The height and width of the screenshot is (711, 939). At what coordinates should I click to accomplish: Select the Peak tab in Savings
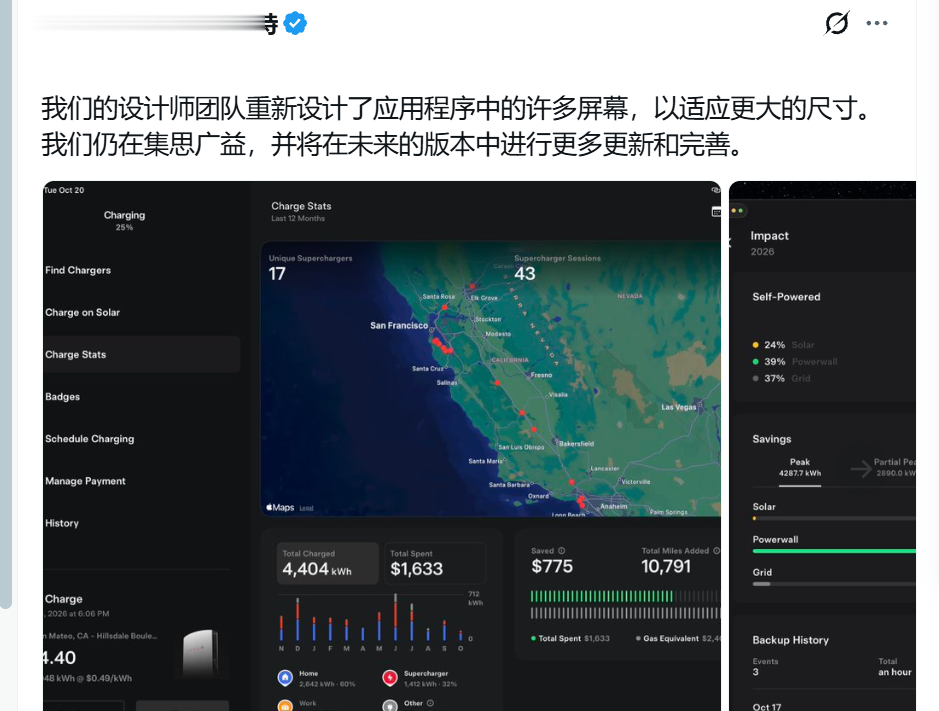(799, 467)
